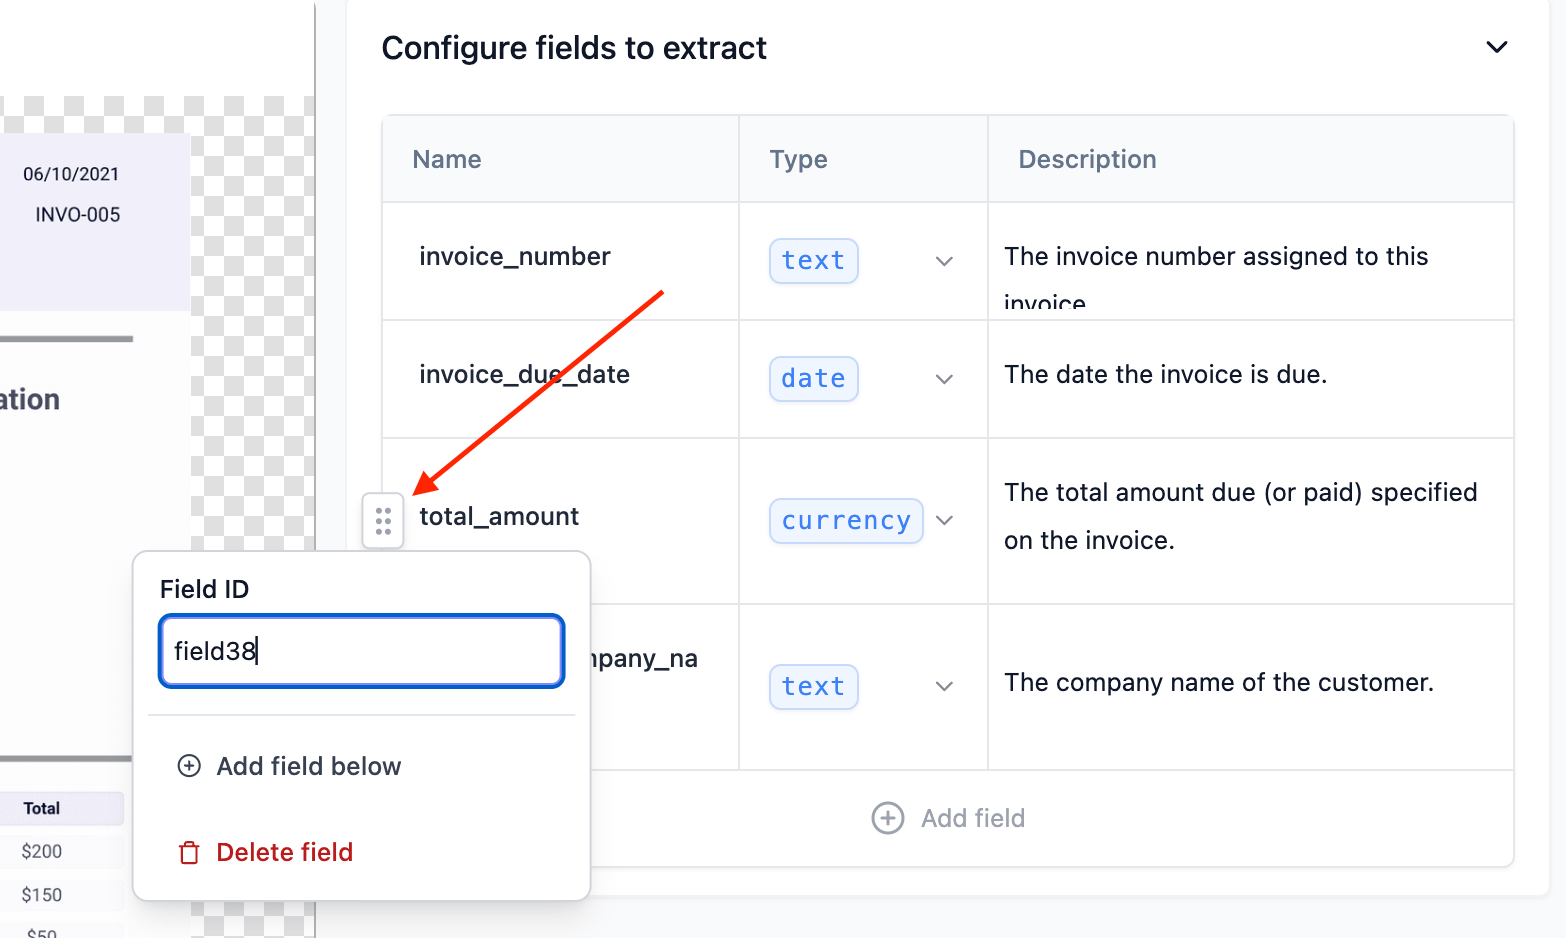This screenshot has width=1566, height=938.
Task: Click the invoice_due_date field name
Action: [524, 375]
